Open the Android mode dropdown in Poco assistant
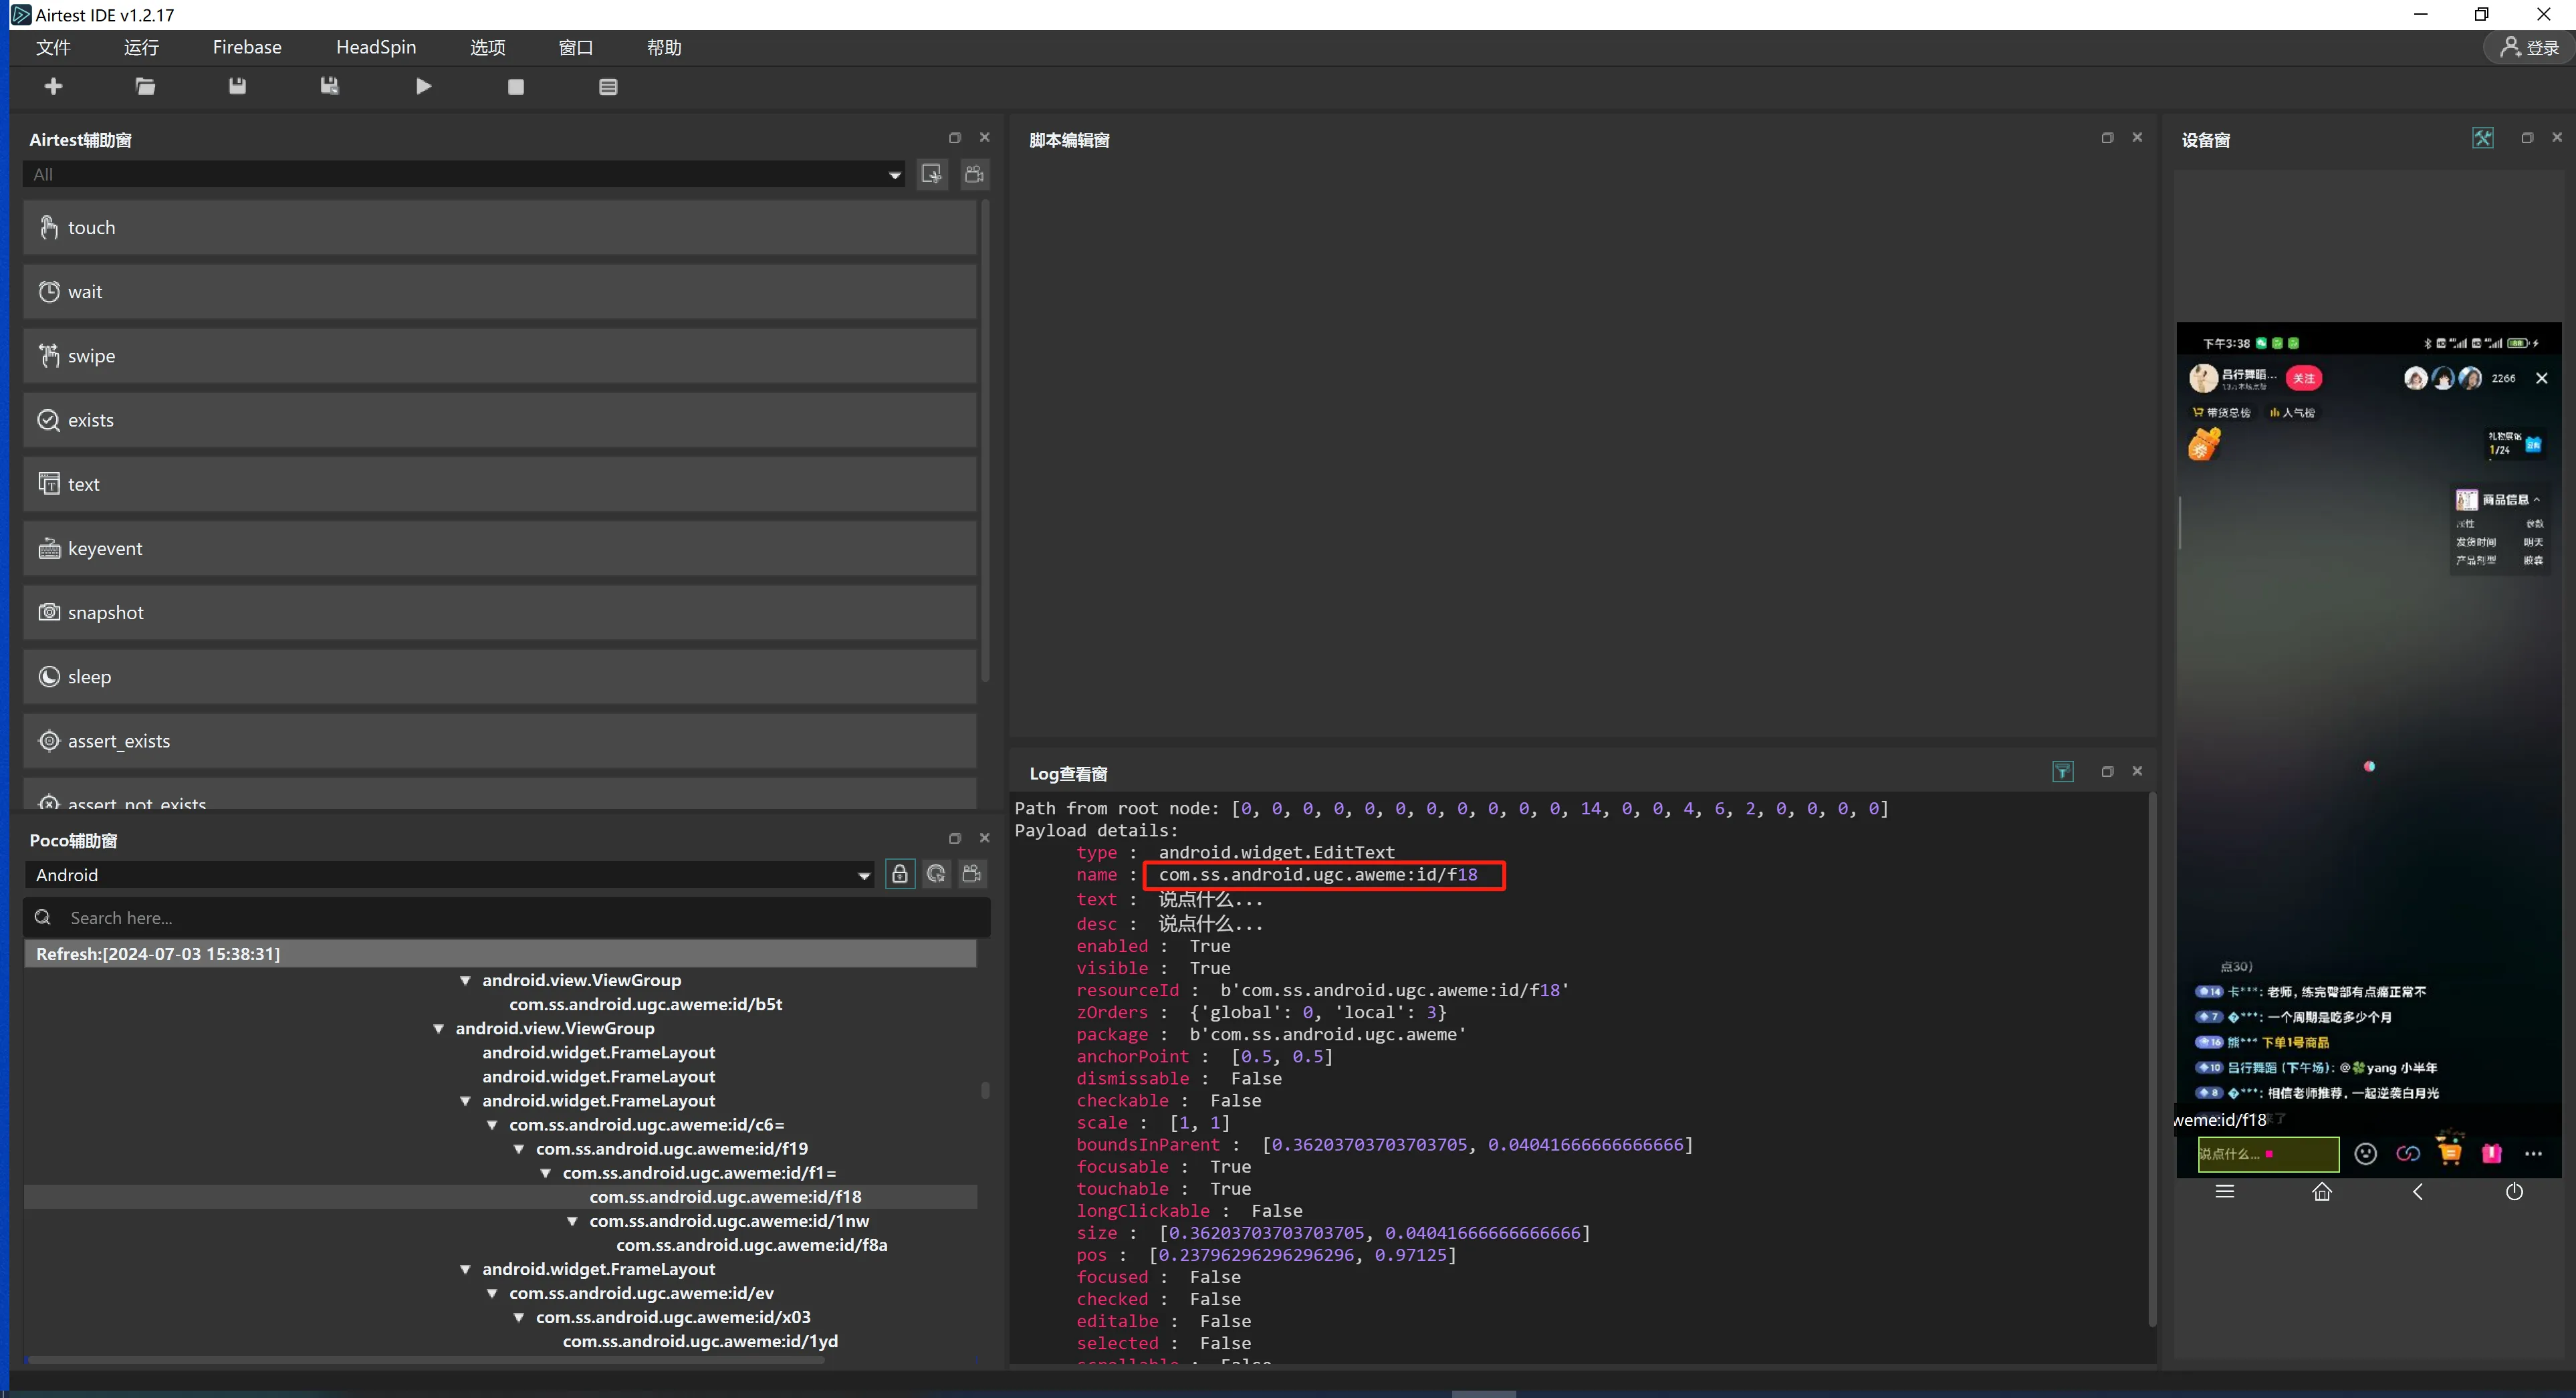Viewport: 2576px width, 1398px height. 450,875
